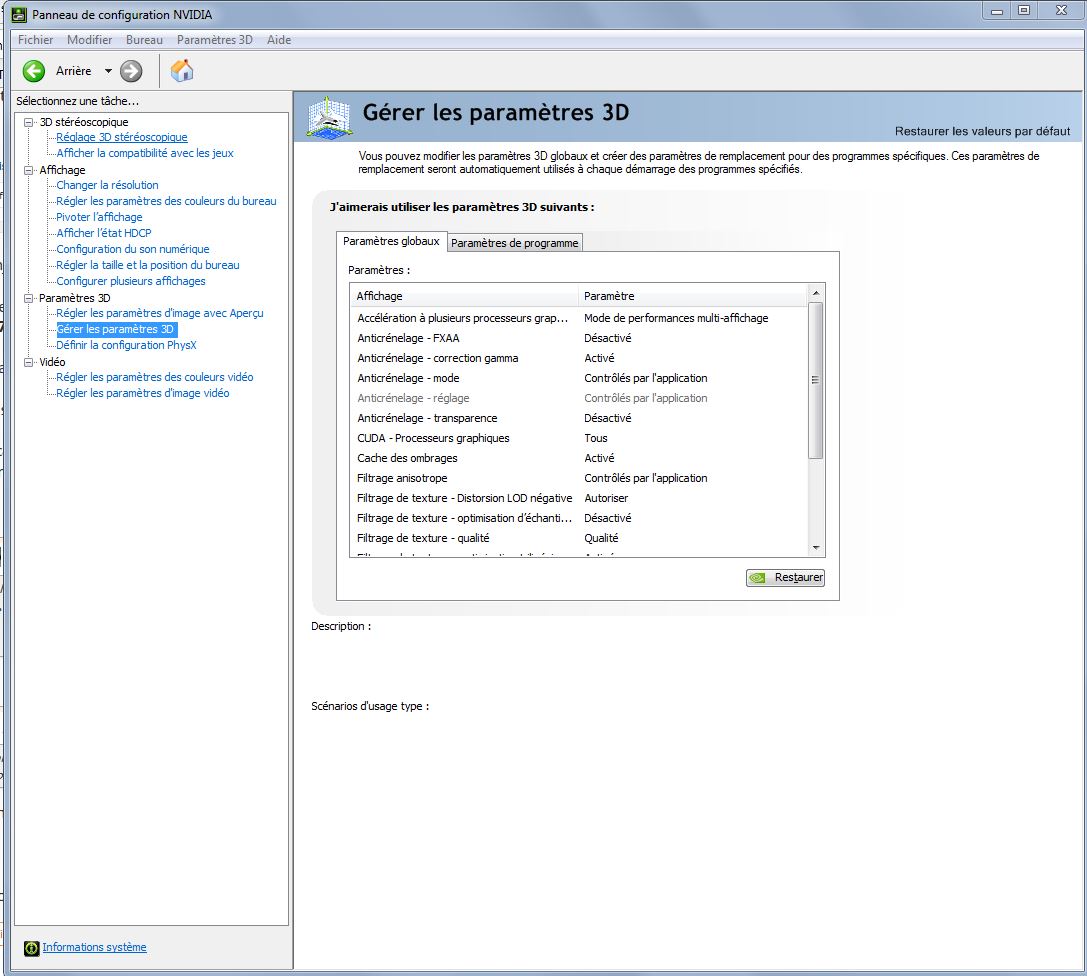Open Régler les paramètres d'image vidéo

[143, 393]
